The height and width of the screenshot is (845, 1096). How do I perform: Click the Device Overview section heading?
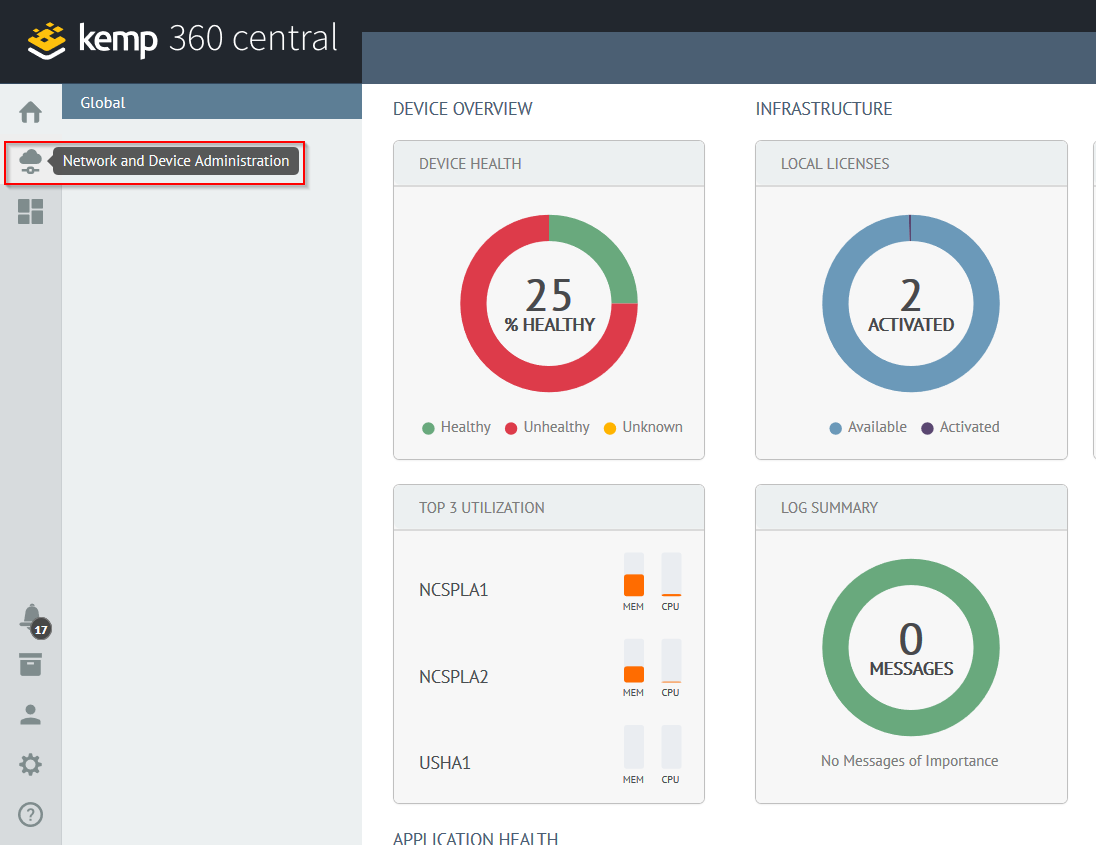tap(463, 109)
